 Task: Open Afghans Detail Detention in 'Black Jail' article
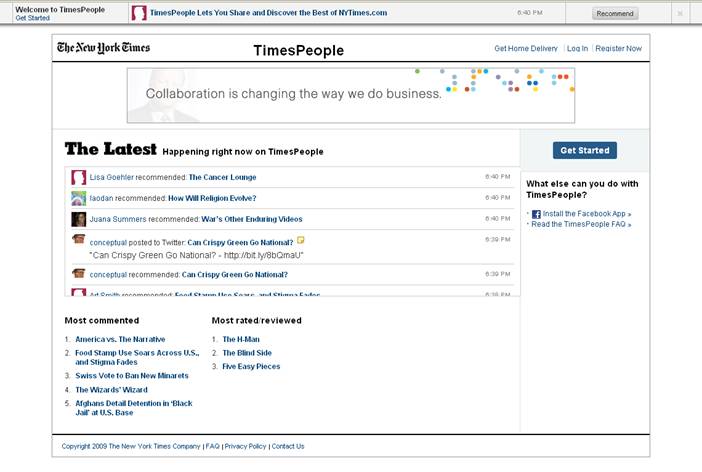coord(133,408)
